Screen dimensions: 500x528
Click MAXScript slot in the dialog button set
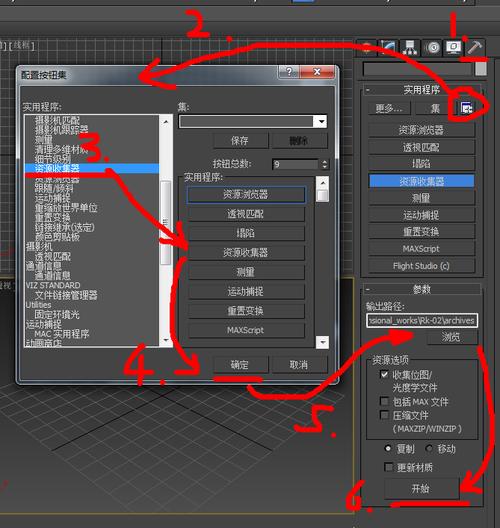[246, 330]
